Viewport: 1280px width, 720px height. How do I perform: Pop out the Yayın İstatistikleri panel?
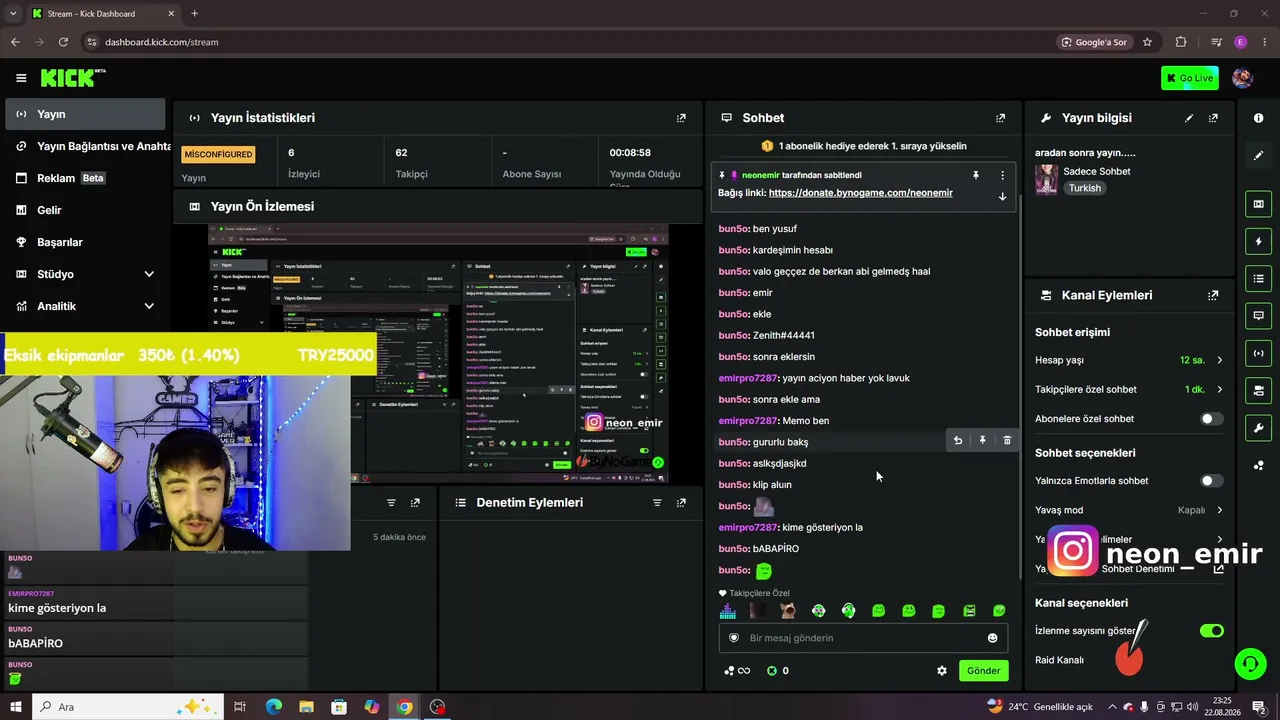[681, 118]
